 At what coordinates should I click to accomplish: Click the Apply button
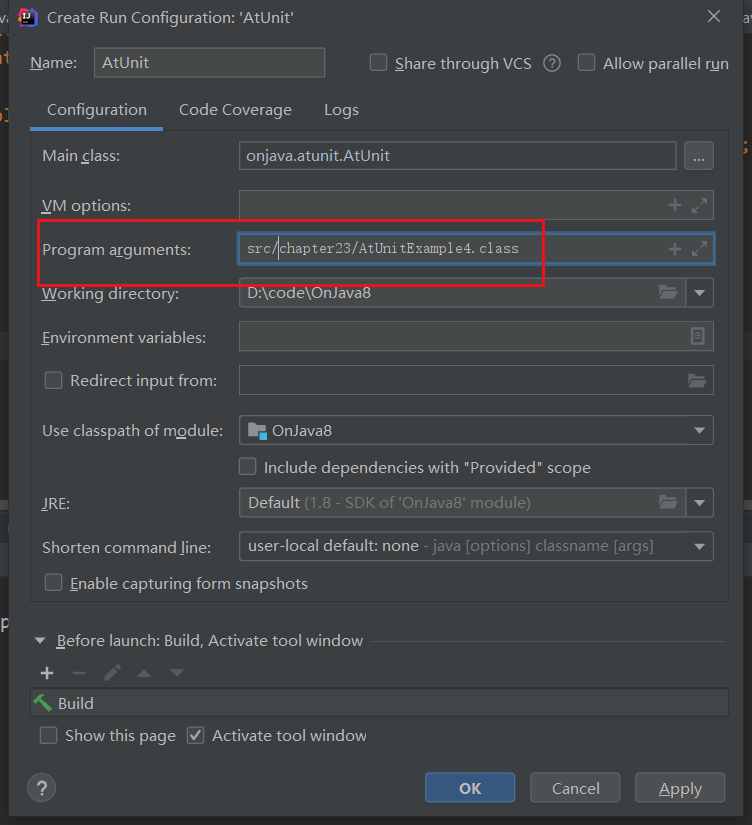click(680, 788)
